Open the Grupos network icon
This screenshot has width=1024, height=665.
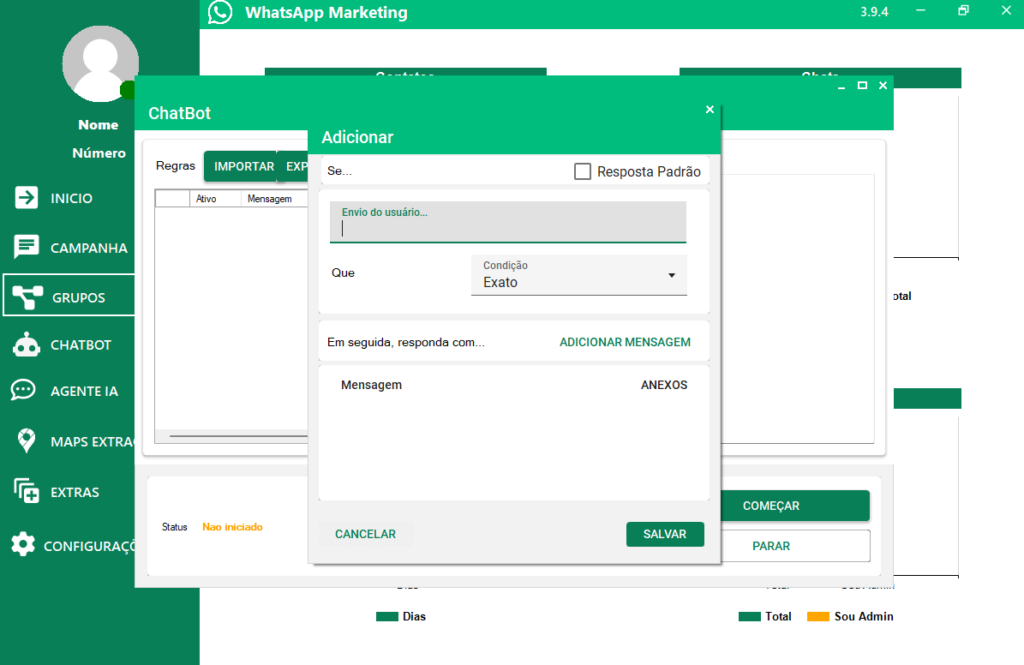(x=26, y=296)
